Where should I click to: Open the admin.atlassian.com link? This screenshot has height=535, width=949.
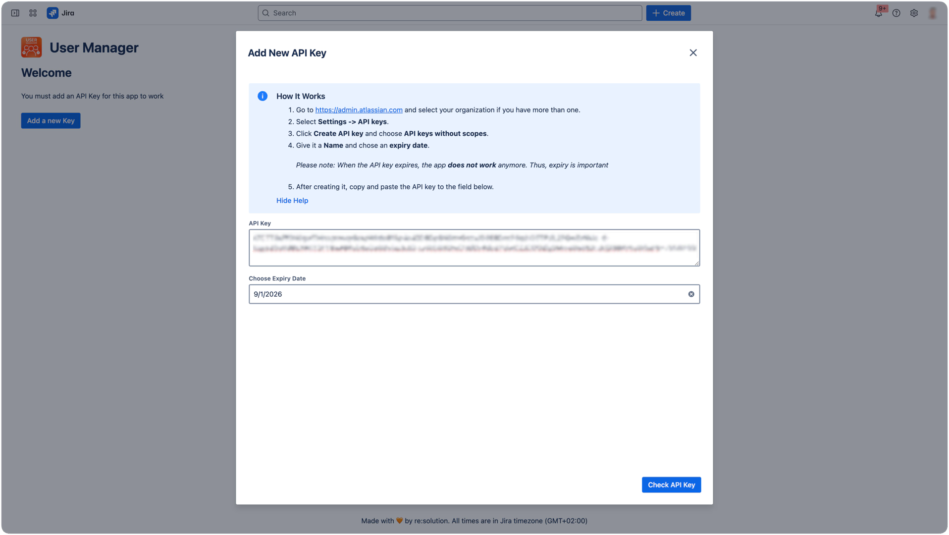point(359,110)
